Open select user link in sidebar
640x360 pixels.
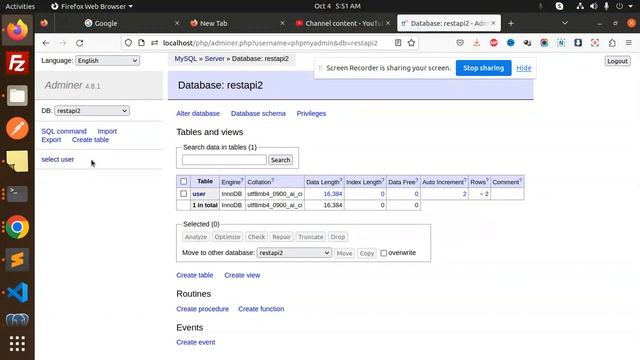pos(58,159)
